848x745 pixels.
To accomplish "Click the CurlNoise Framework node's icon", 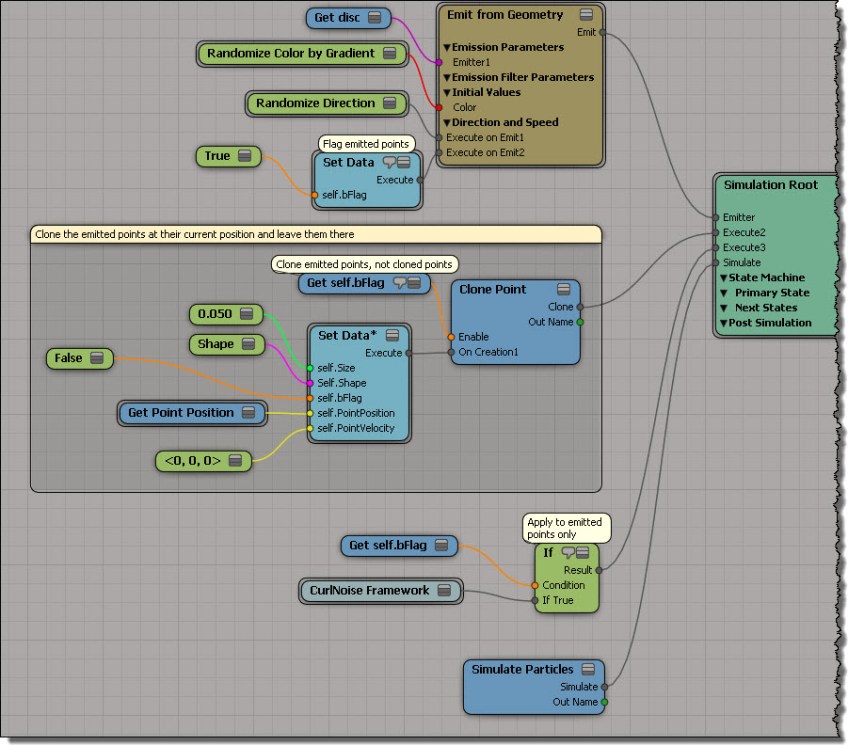I will click(446, 591).
